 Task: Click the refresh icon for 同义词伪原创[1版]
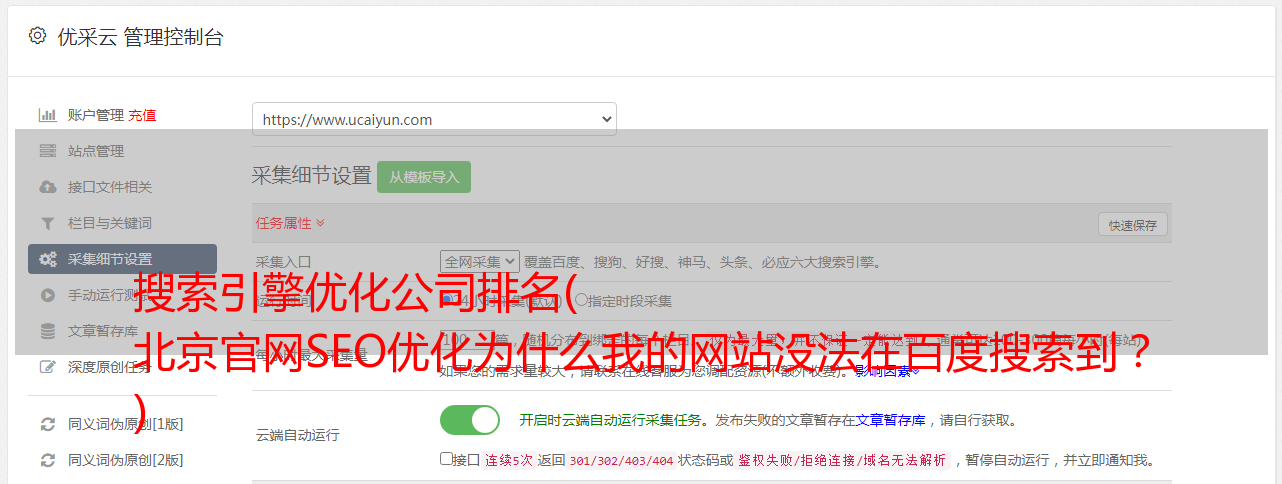[x=47, y=424]
